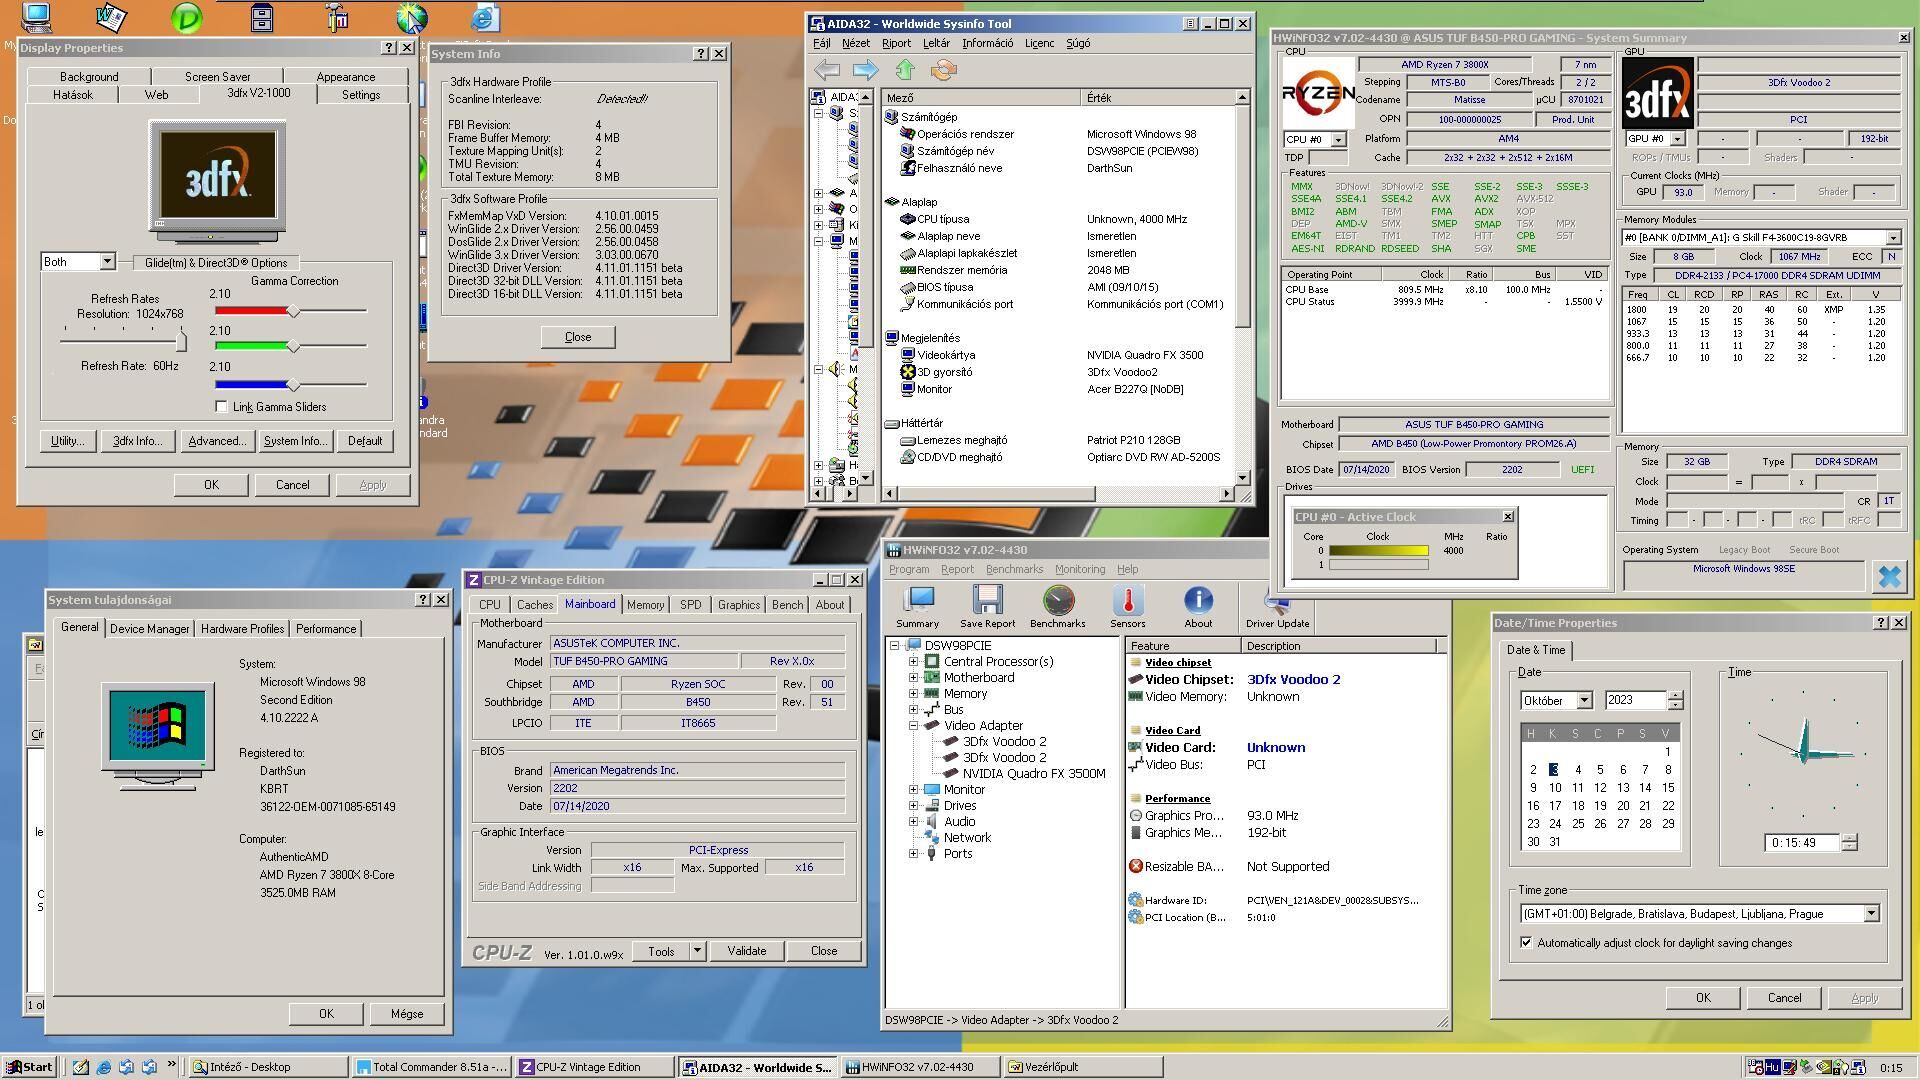
Task: Adjust red gamma correction slider
Action: point(293,311)
